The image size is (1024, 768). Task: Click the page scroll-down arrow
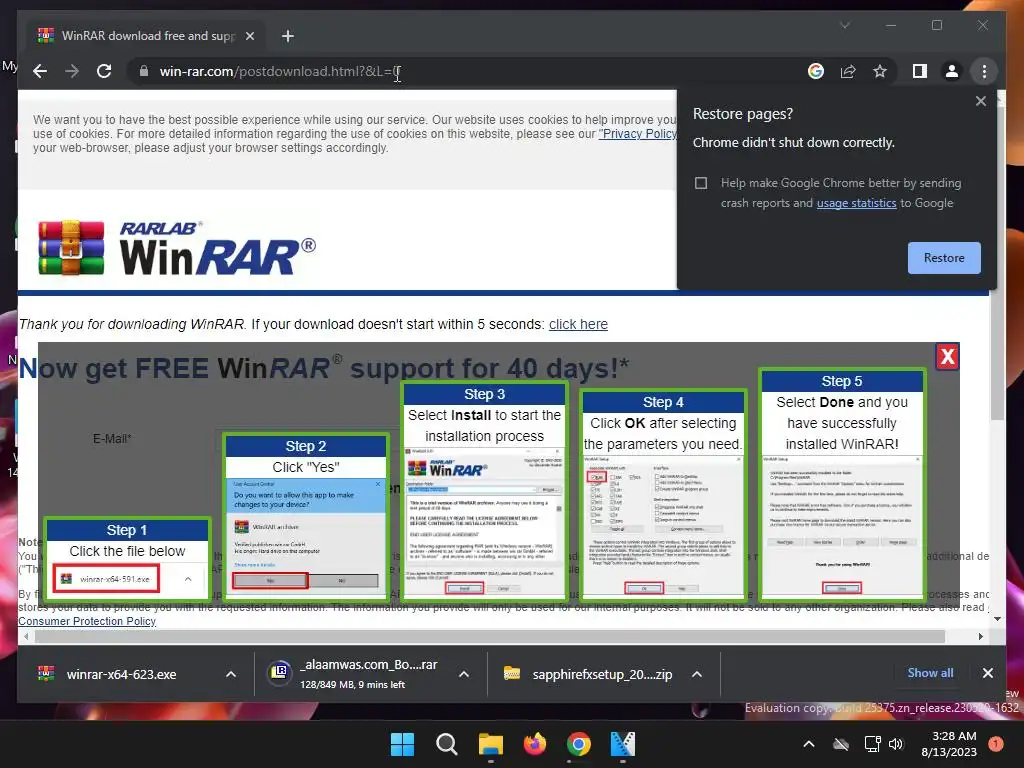997,618
